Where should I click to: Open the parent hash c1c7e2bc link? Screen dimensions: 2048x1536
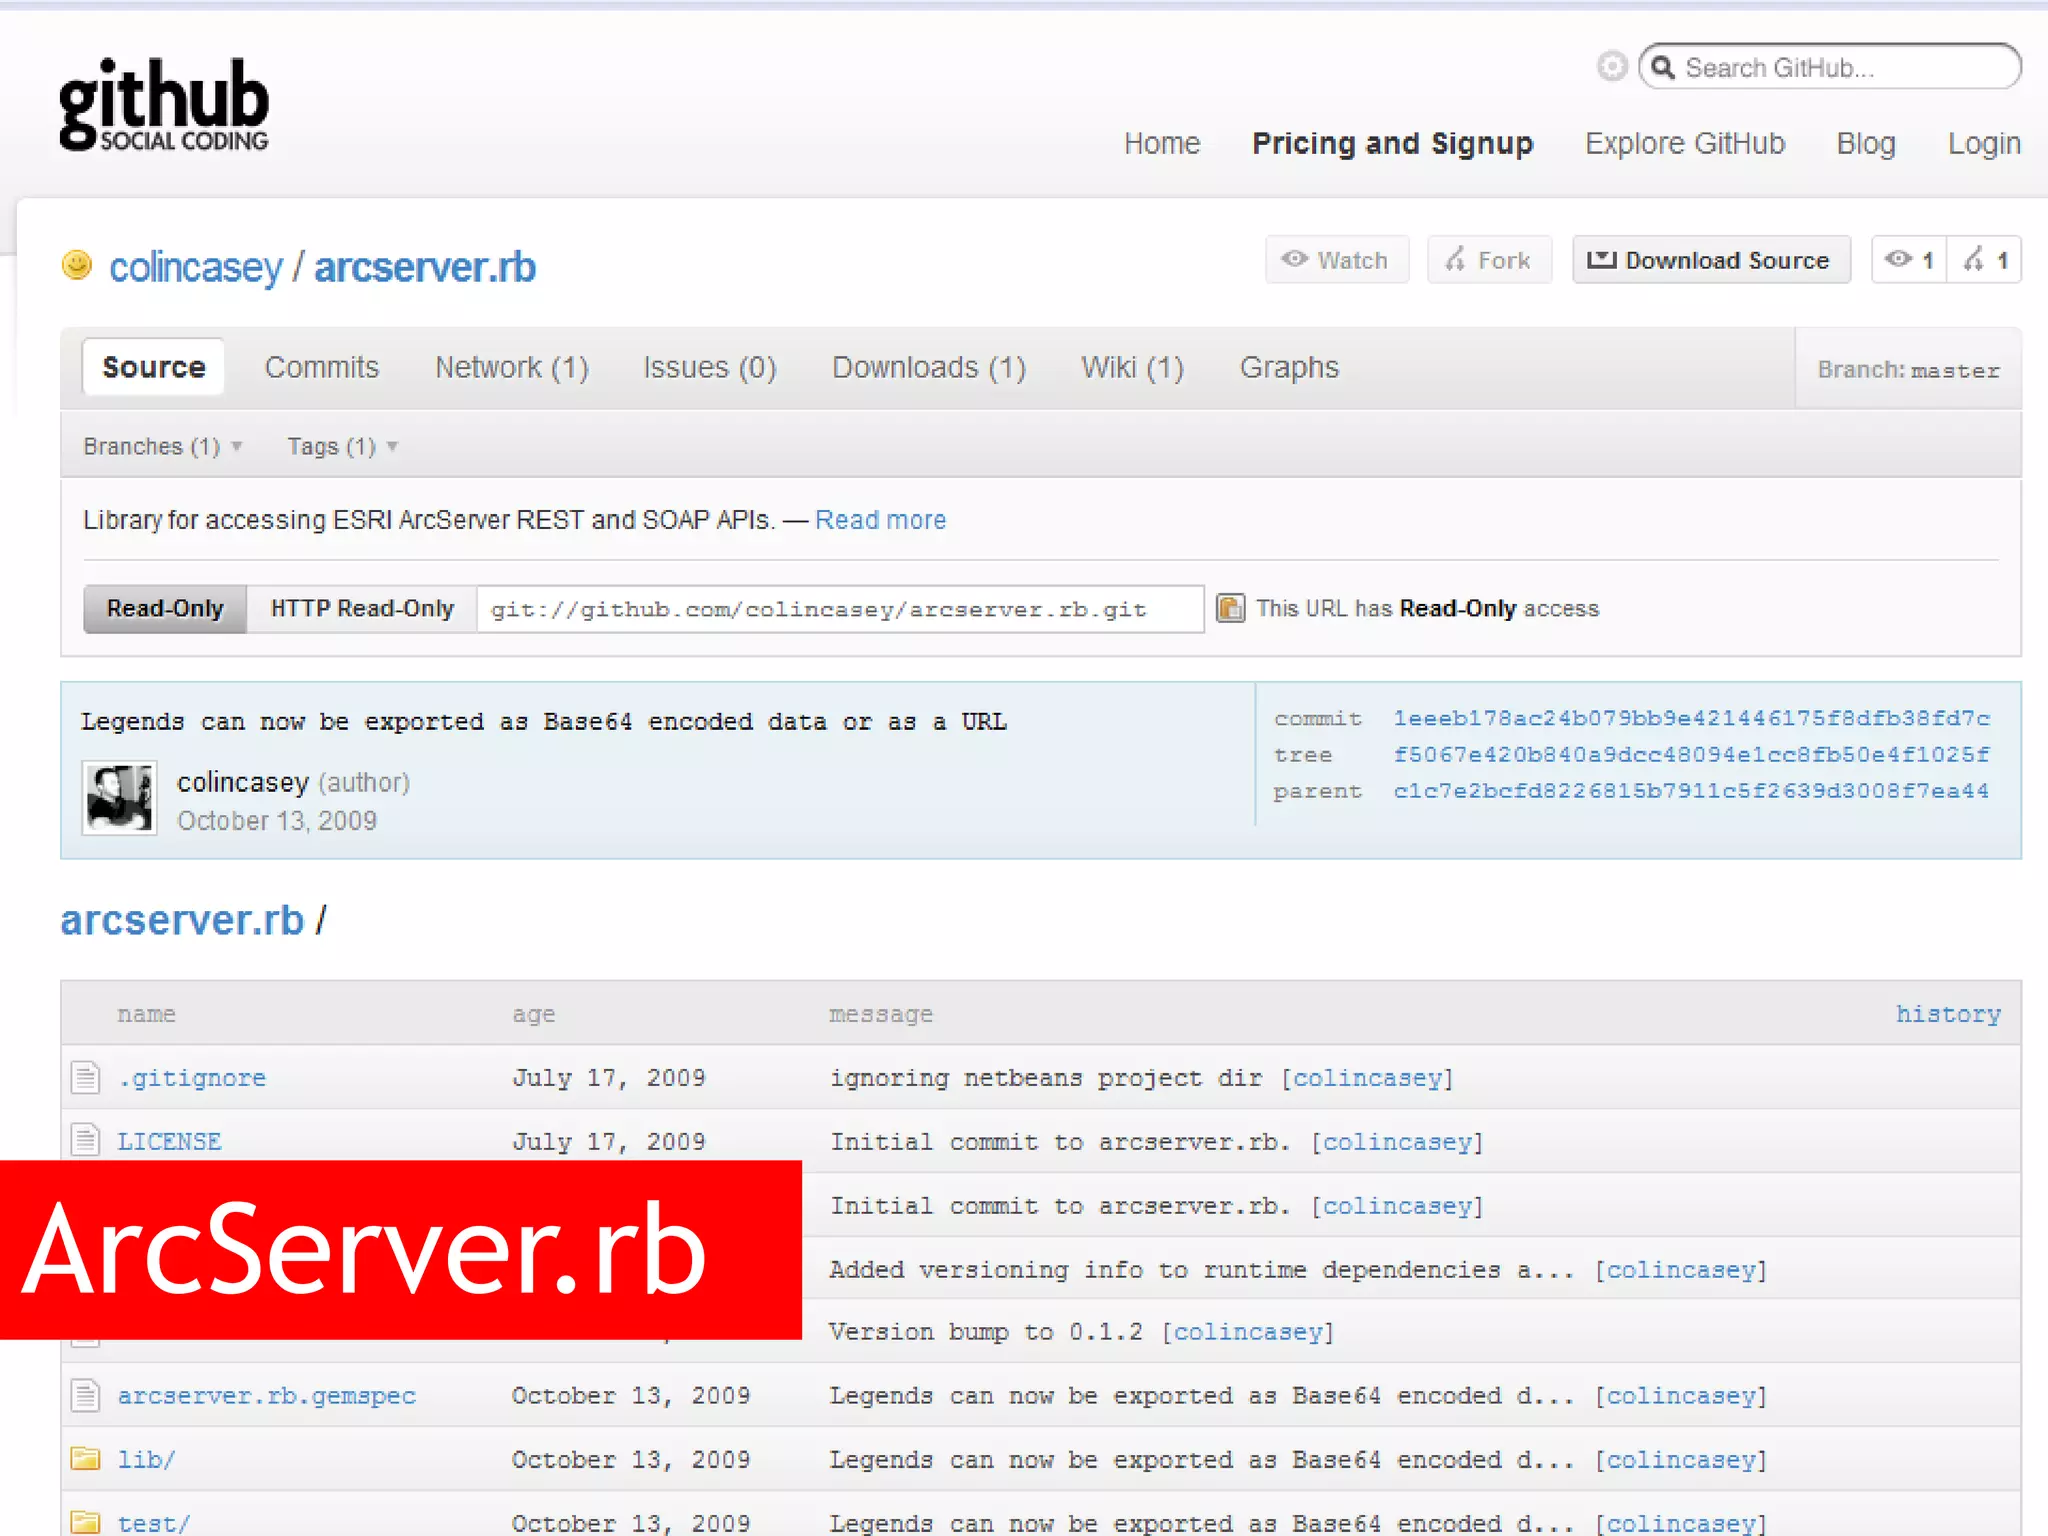[x=1691, y=790]
